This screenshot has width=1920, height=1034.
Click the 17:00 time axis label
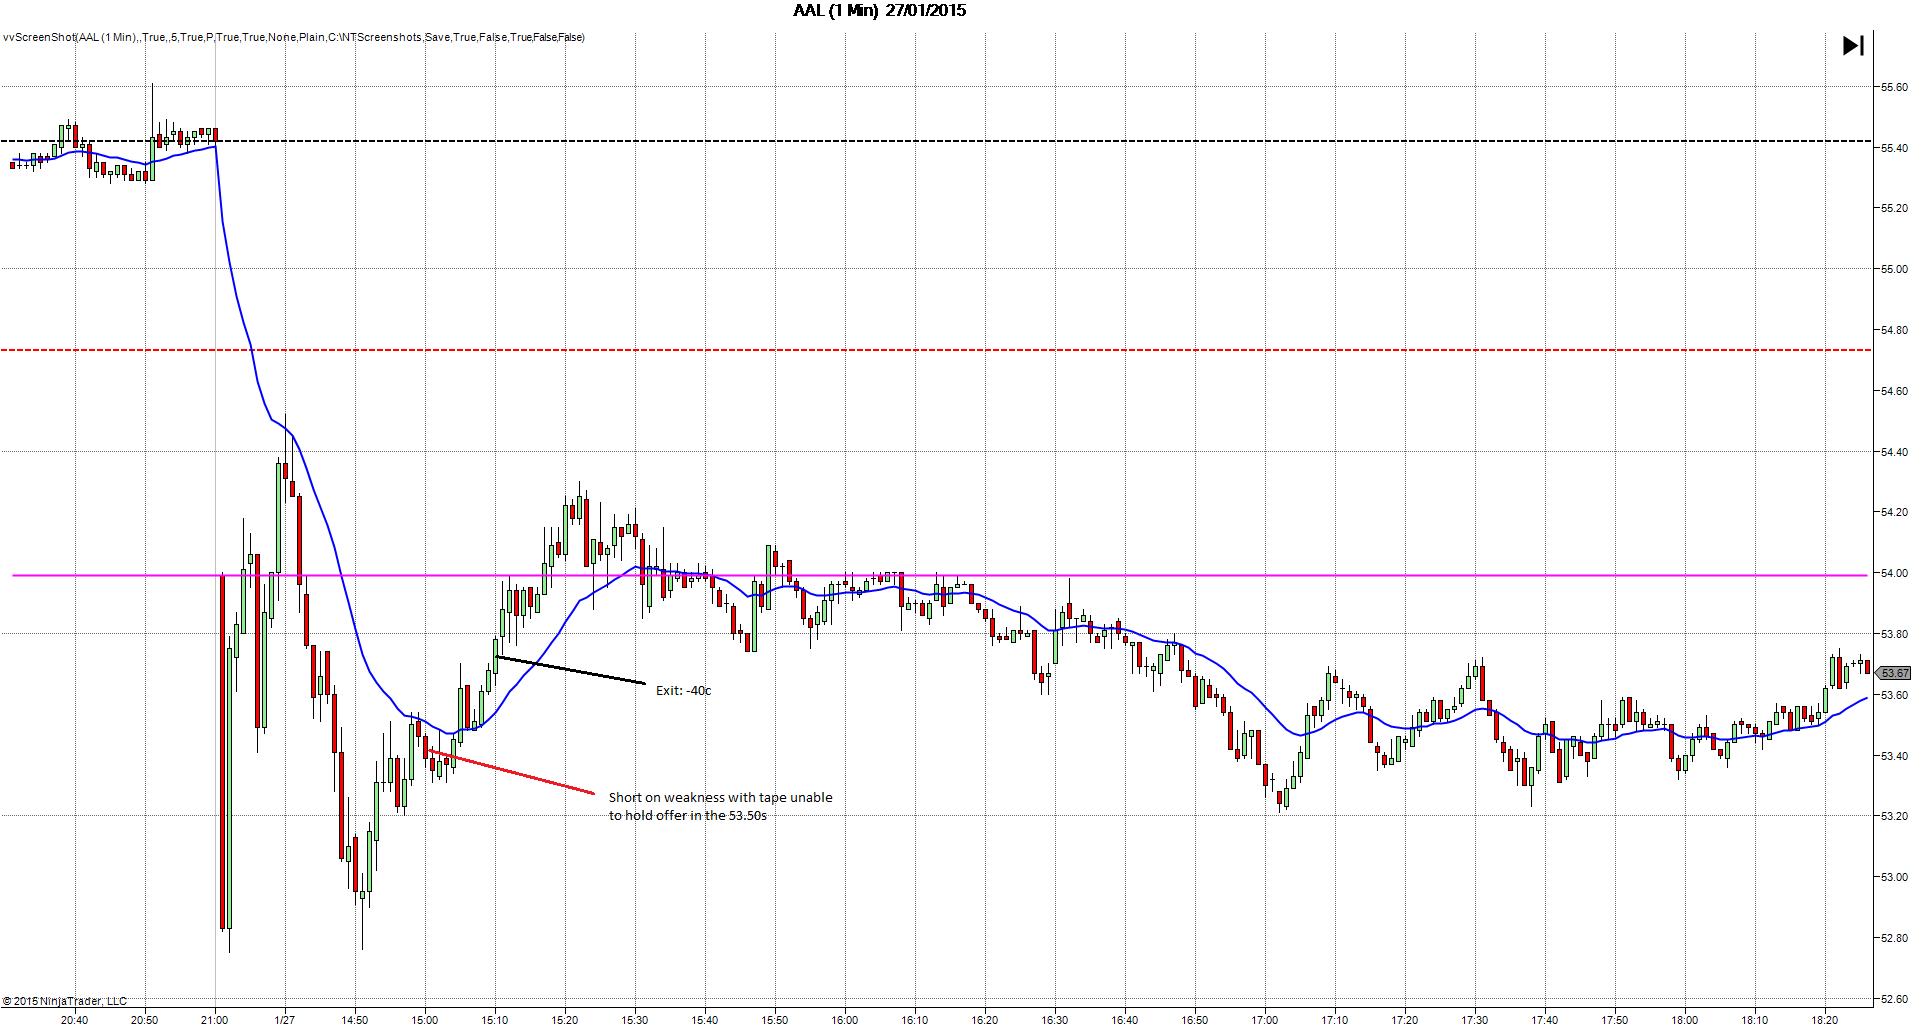(x=1264, y=1020)
